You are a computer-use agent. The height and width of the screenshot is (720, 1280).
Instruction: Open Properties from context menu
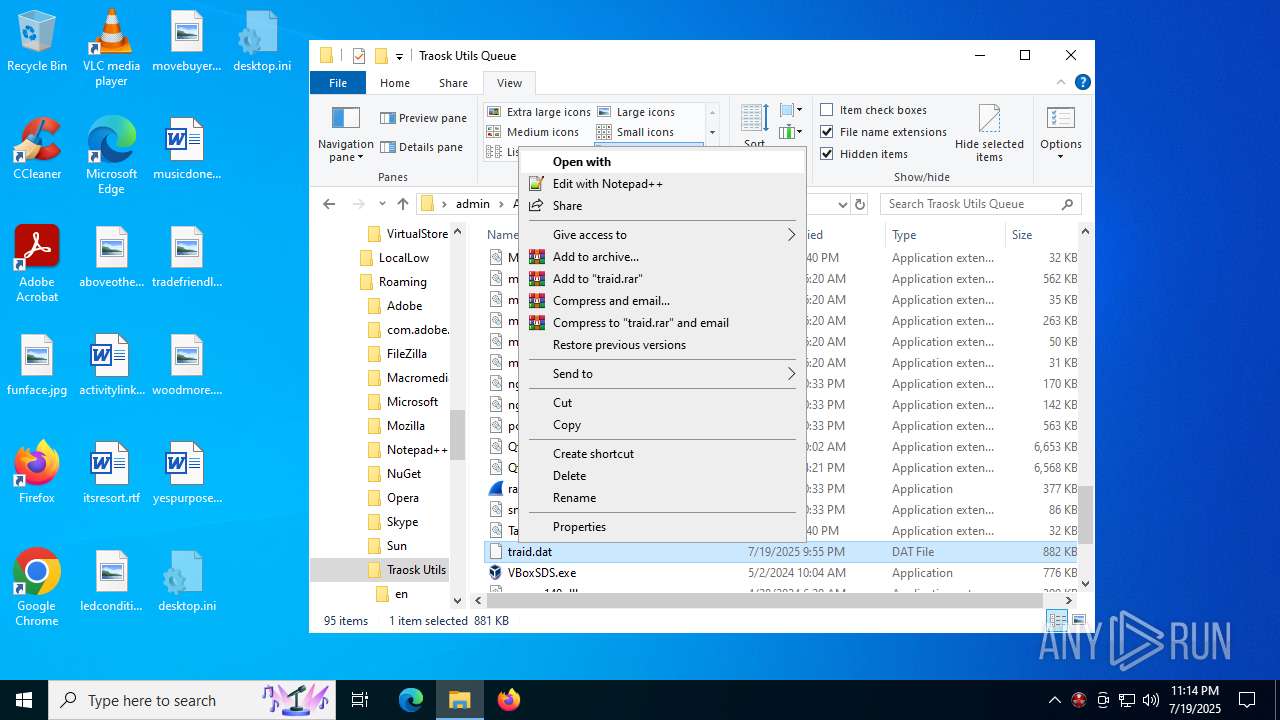click(664, 527)
